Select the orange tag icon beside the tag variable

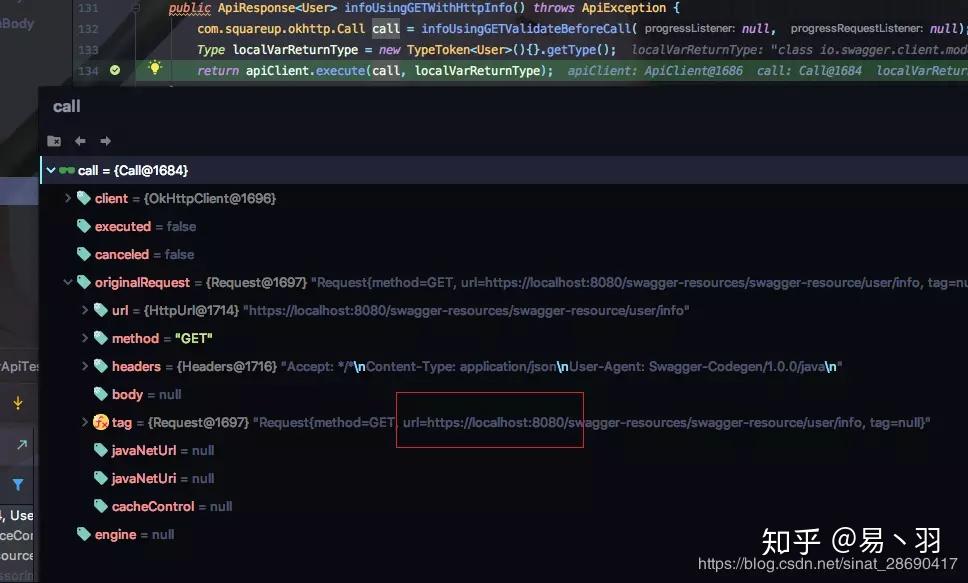pos(100,422)
